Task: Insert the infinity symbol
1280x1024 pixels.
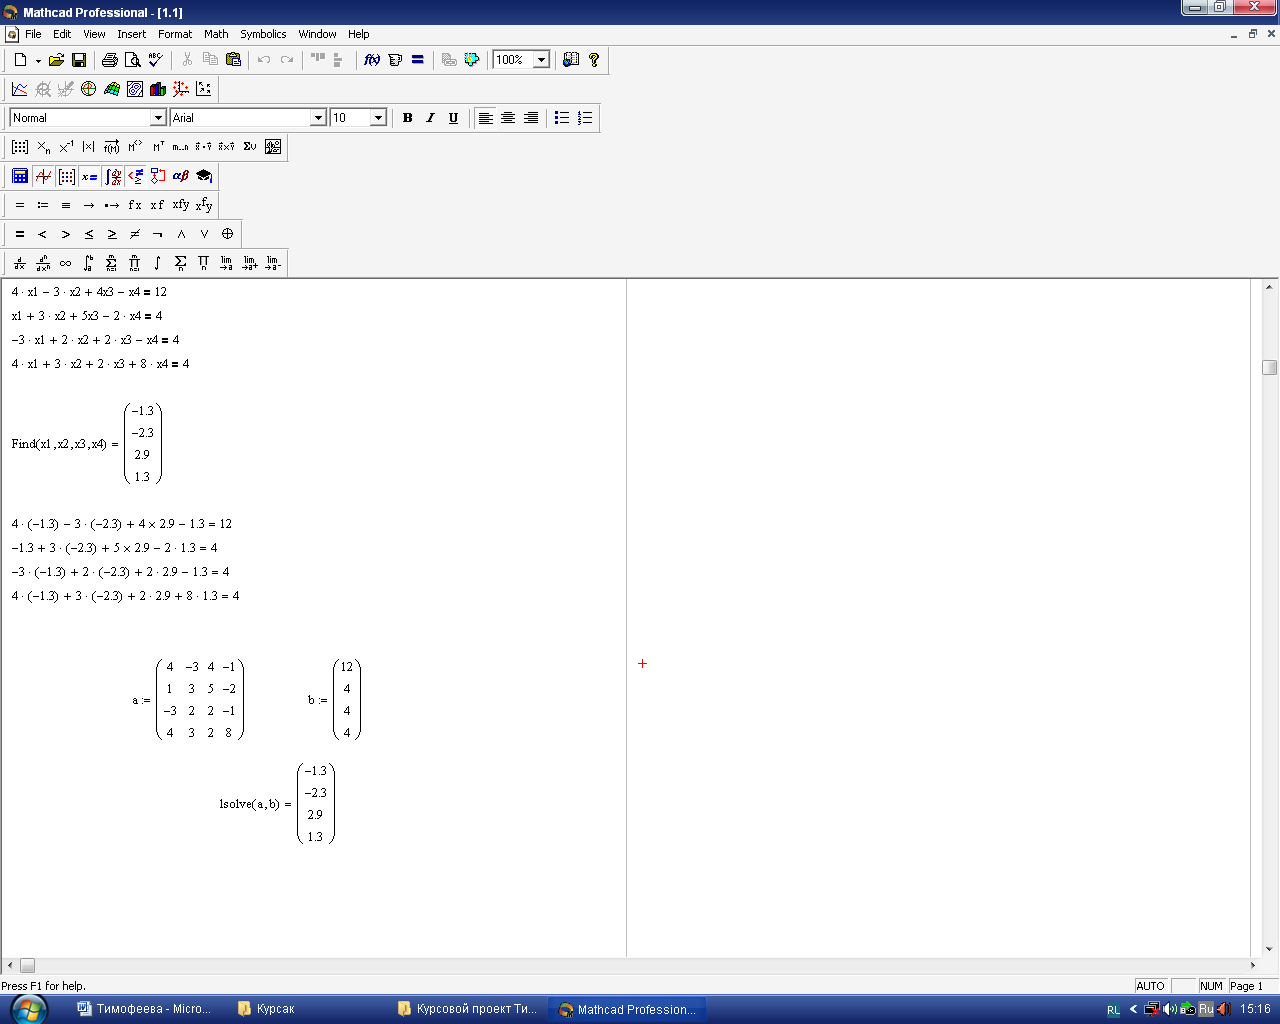Action: (65, 263)
